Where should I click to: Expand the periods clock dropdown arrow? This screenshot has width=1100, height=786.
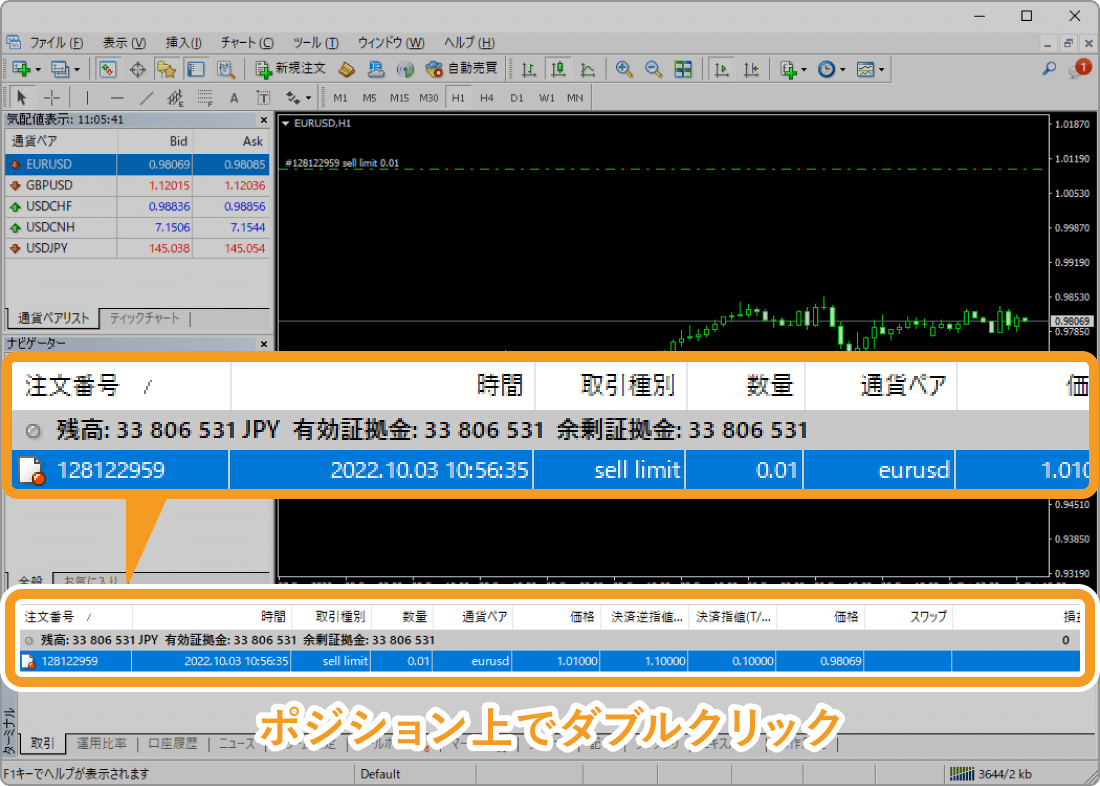click(843, 69)
